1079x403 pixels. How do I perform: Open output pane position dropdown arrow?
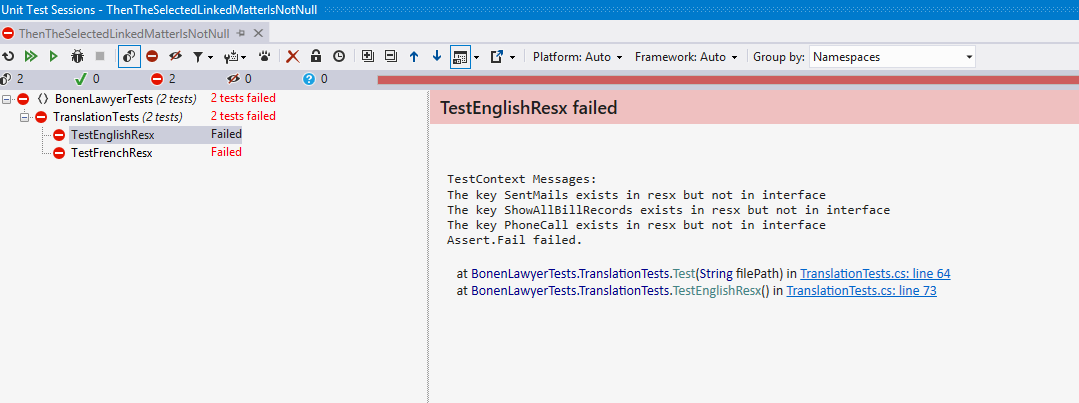(477, 58)
